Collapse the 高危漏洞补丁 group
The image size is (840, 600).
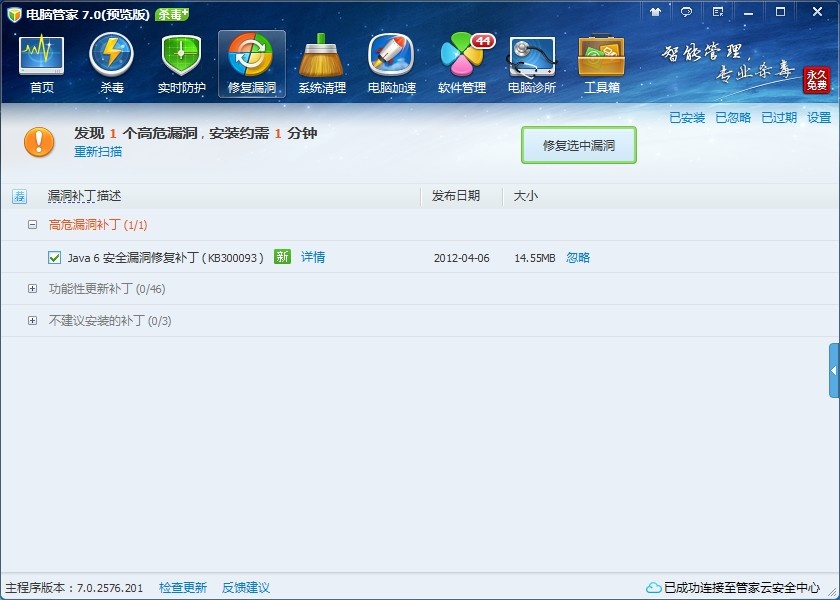pyautogui.click(x=32, y=226)
